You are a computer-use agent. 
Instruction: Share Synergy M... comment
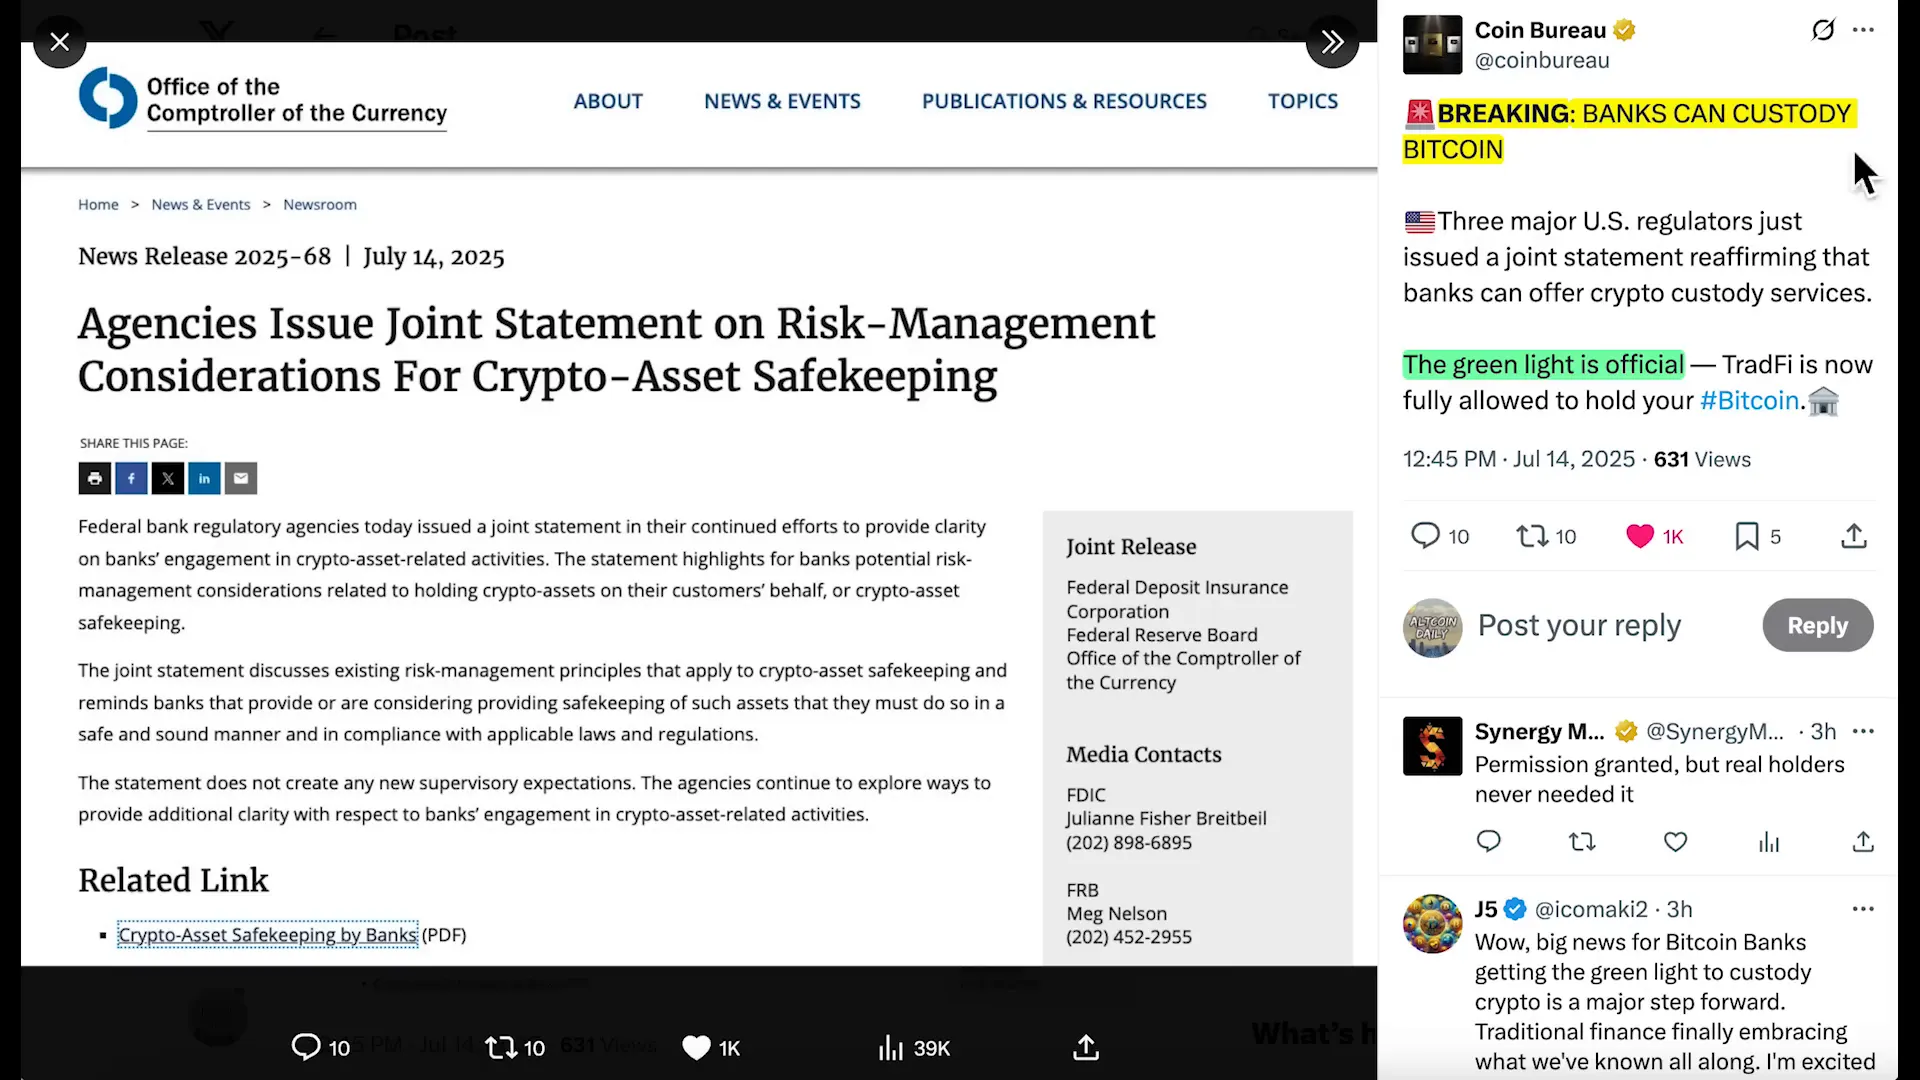[1862, 842]
